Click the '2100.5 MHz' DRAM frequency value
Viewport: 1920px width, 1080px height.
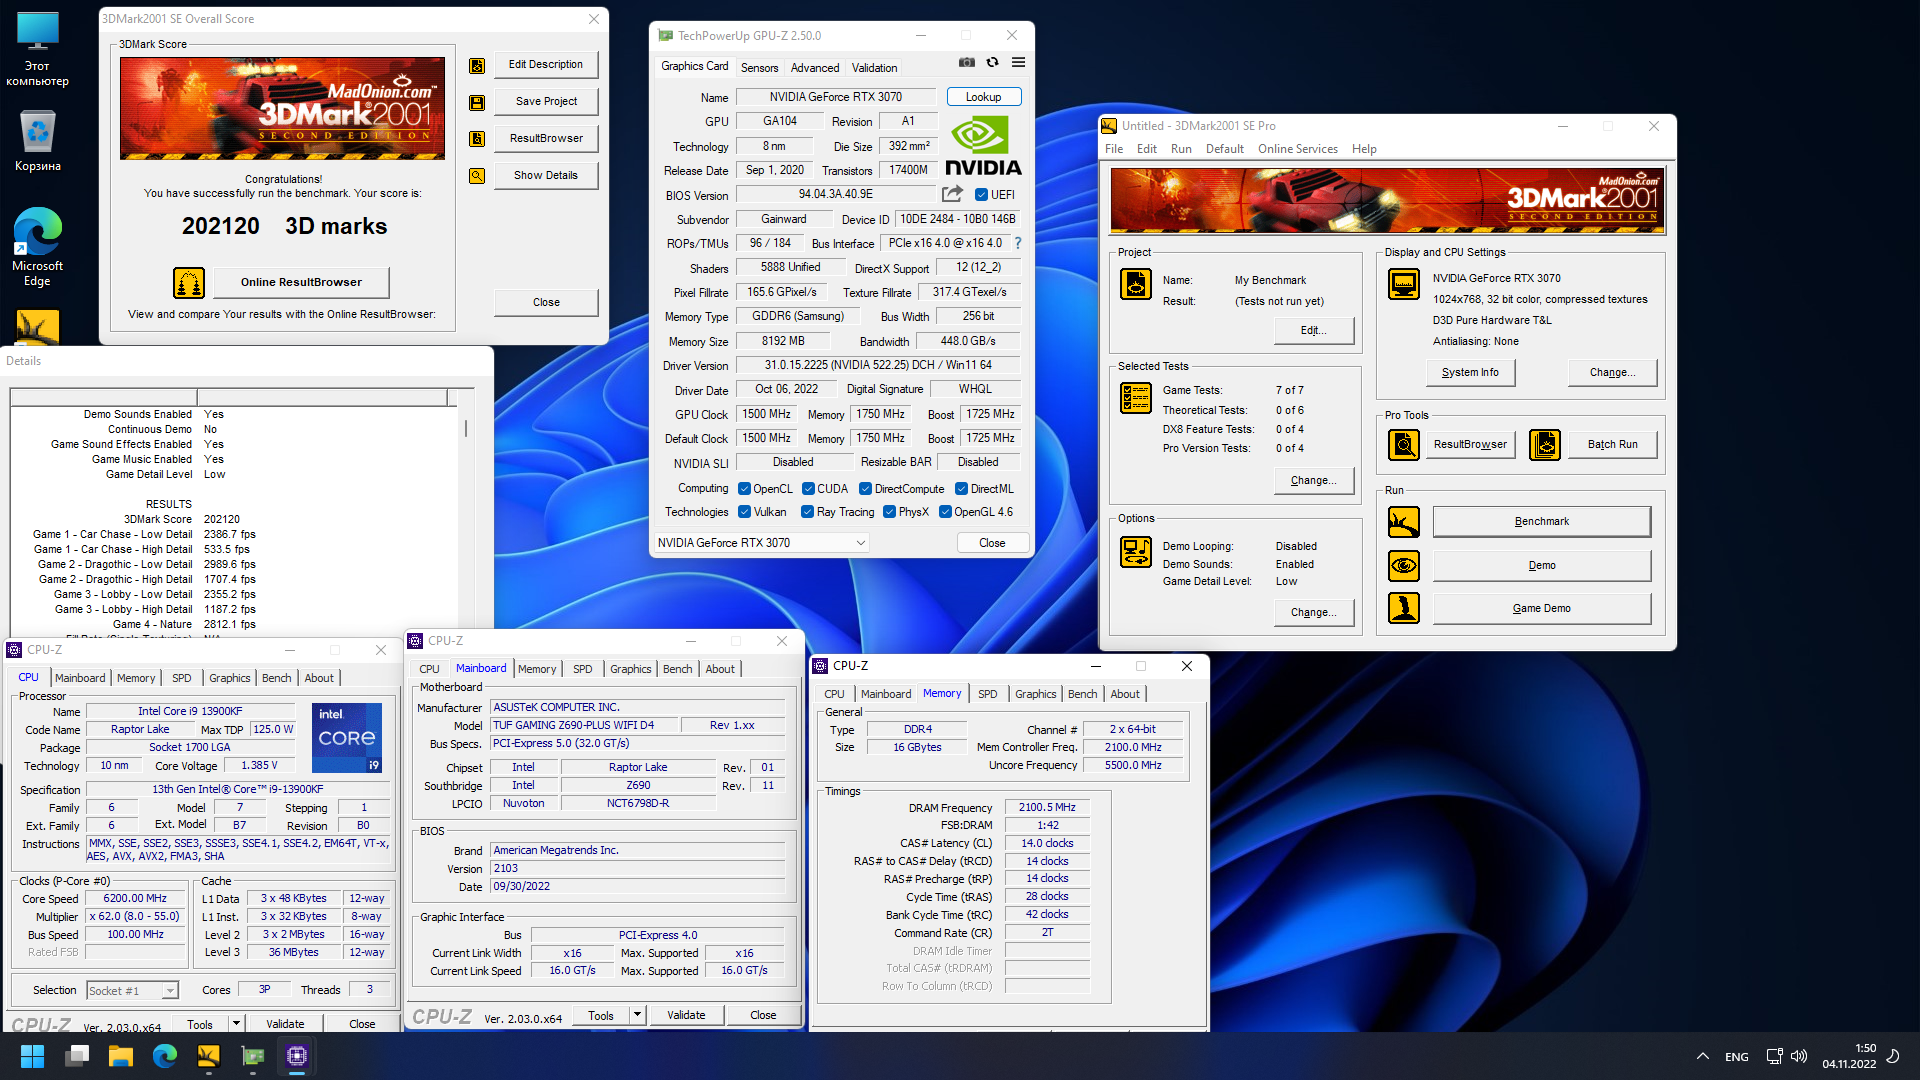[1047, 807]
